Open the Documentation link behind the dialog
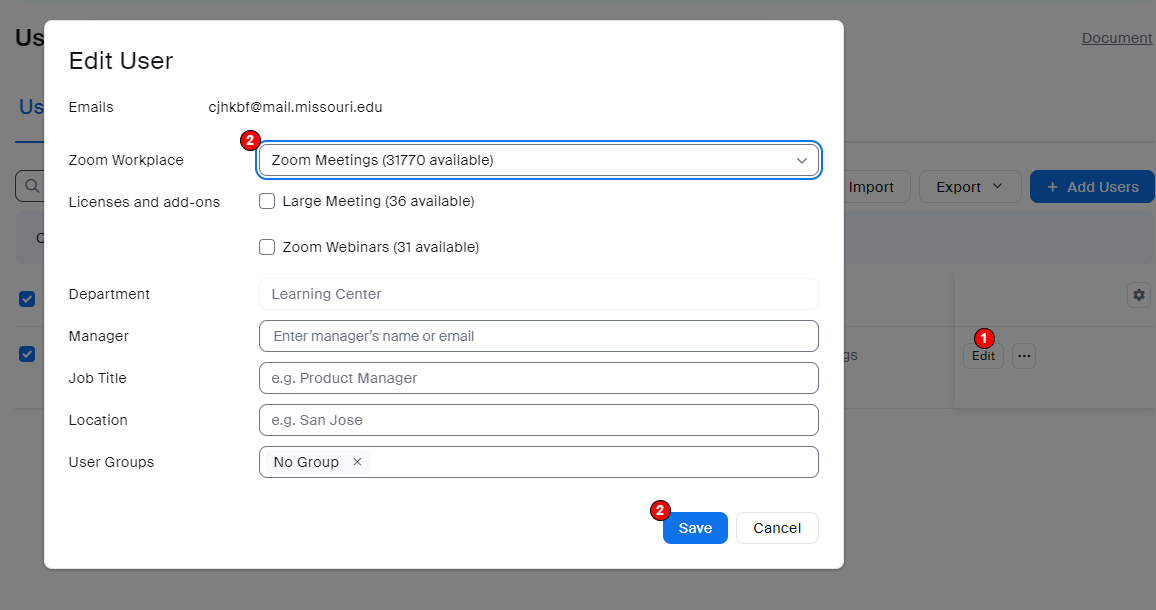 (x=1117, y=38)
